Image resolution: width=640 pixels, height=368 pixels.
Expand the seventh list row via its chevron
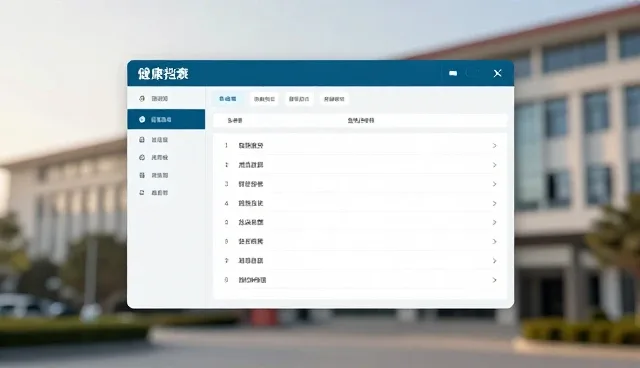[494, 261]
